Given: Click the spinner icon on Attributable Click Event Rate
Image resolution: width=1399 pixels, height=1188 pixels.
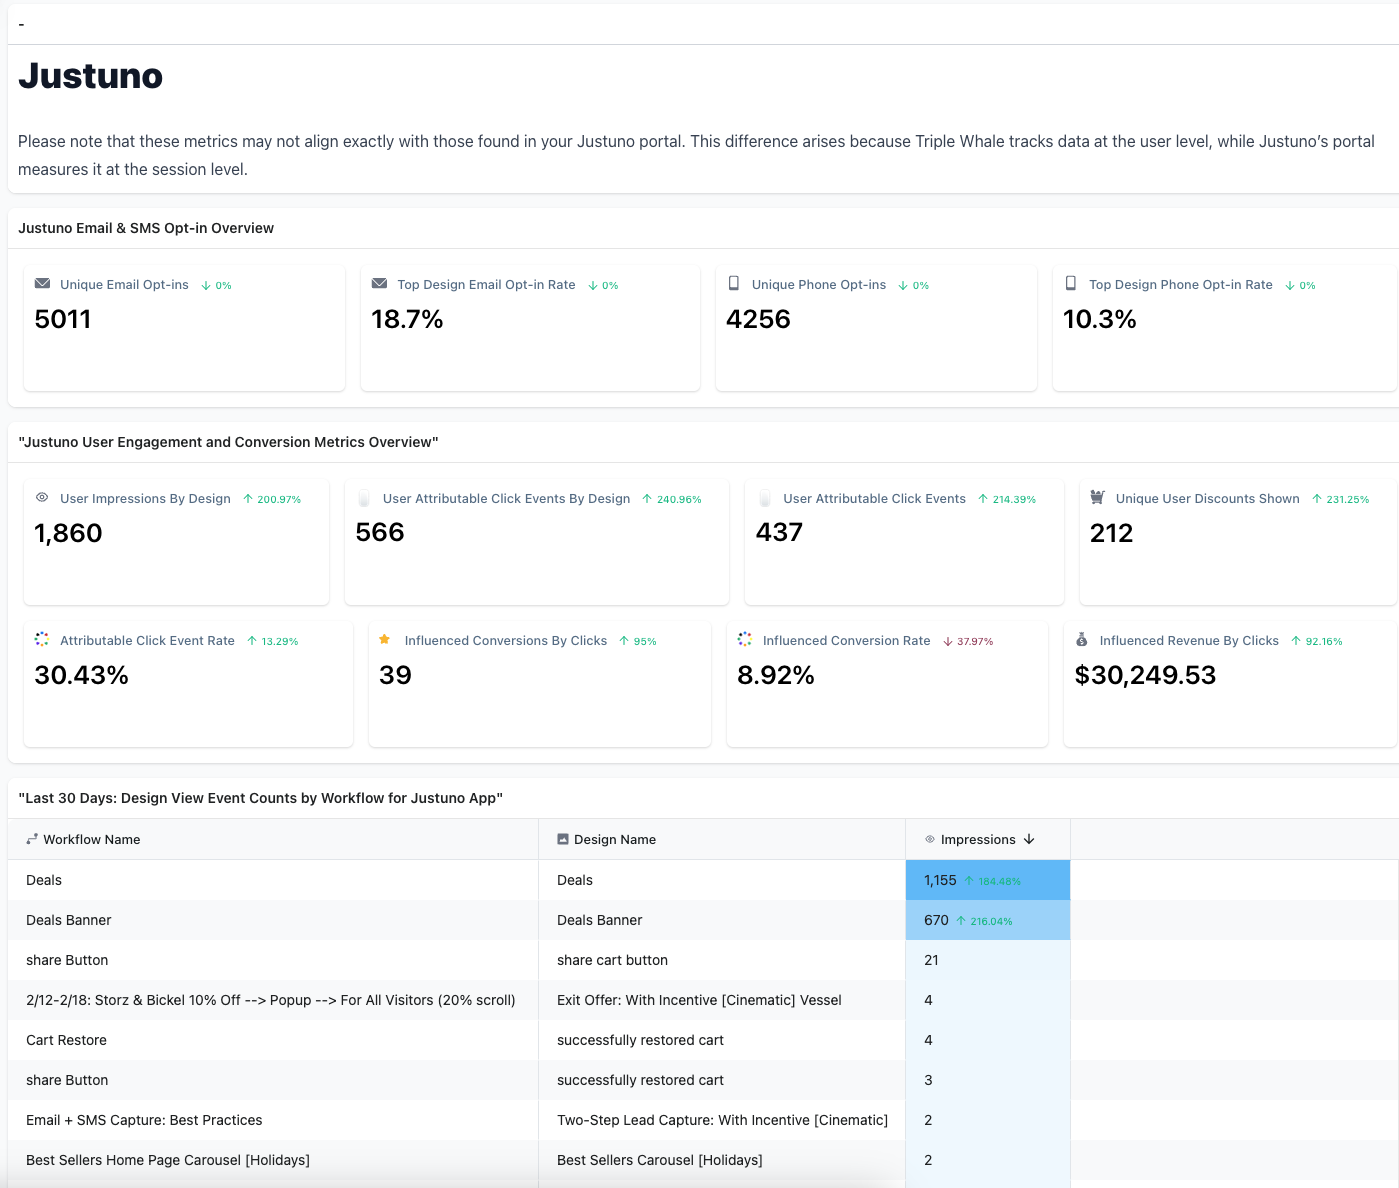Looking at the screenshot, I should (42, 640).
